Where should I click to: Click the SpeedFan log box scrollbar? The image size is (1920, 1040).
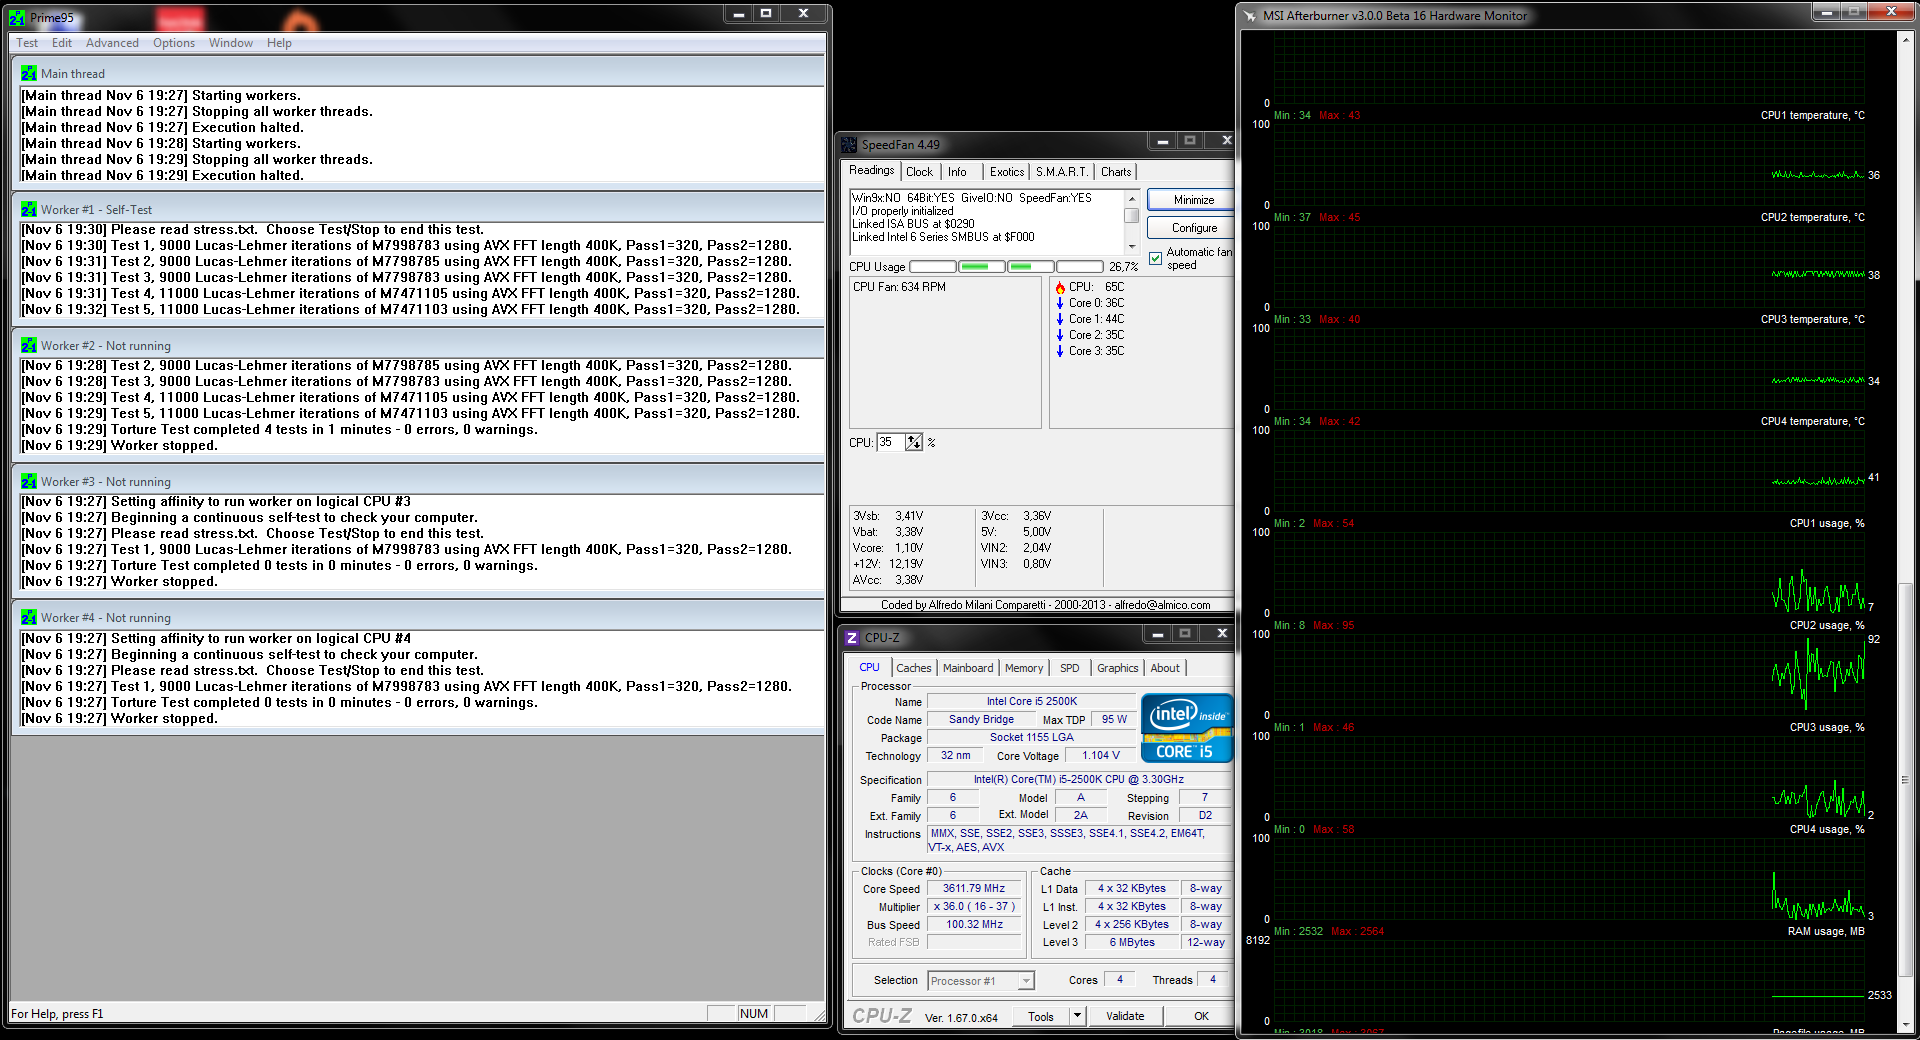tap(1132, 221)
